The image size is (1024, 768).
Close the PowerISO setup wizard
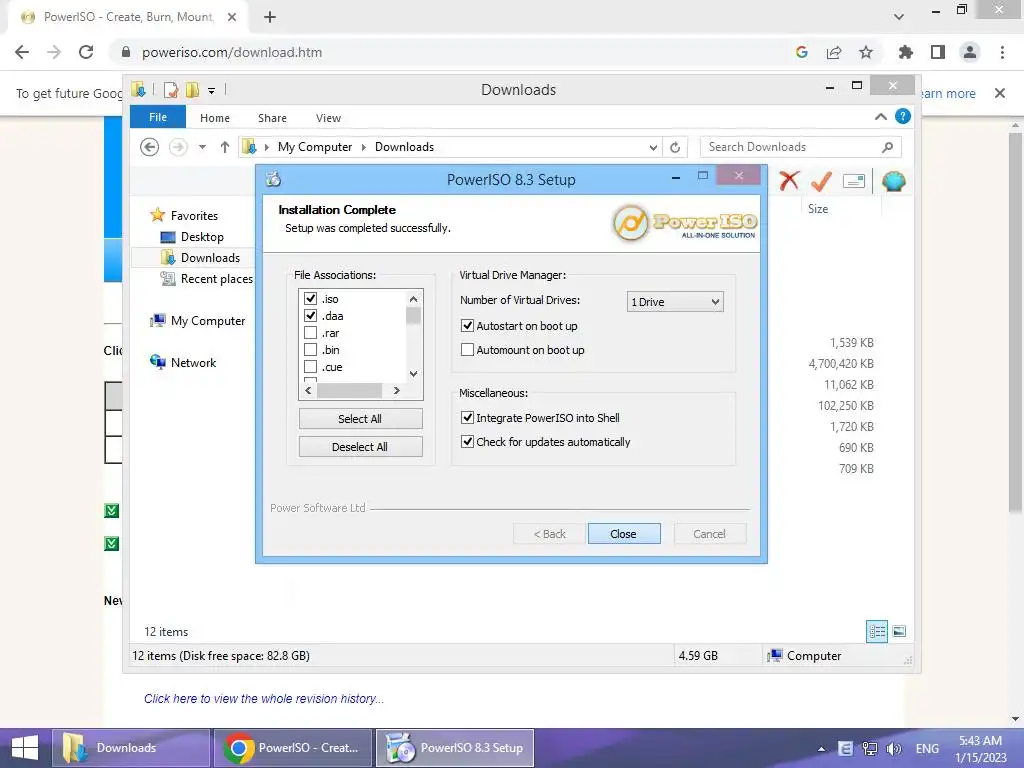pos(624,534)
